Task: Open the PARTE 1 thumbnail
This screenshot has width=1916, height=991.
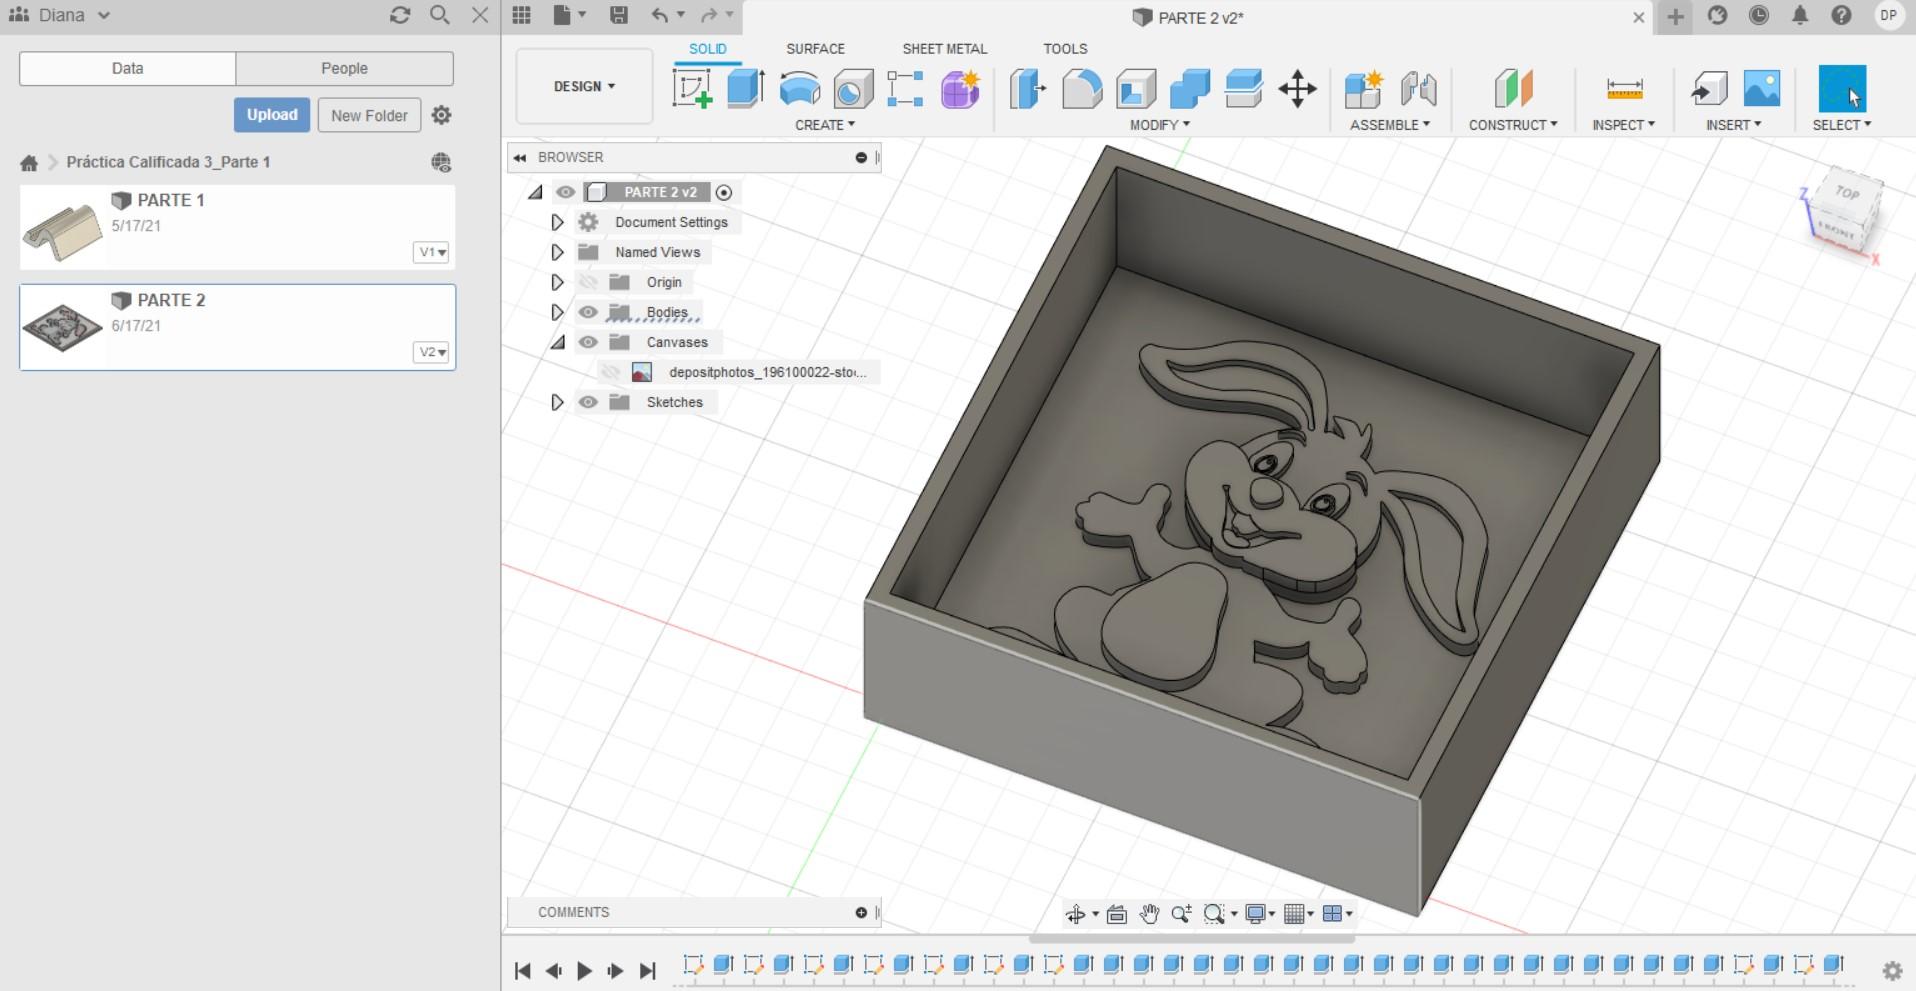Action: point(63,229)
